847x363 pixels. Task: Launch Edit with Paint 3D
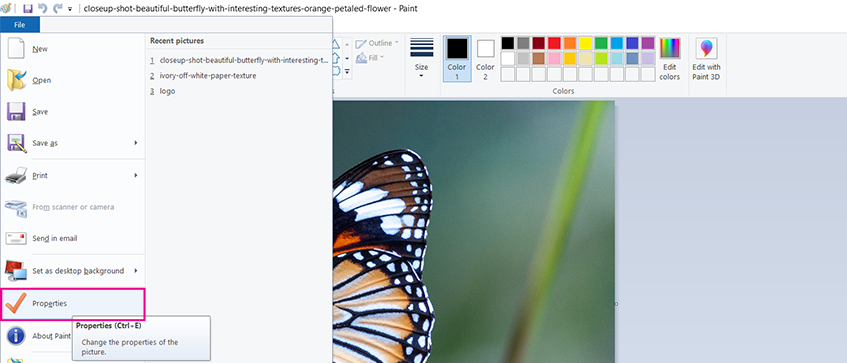(706, 59)
